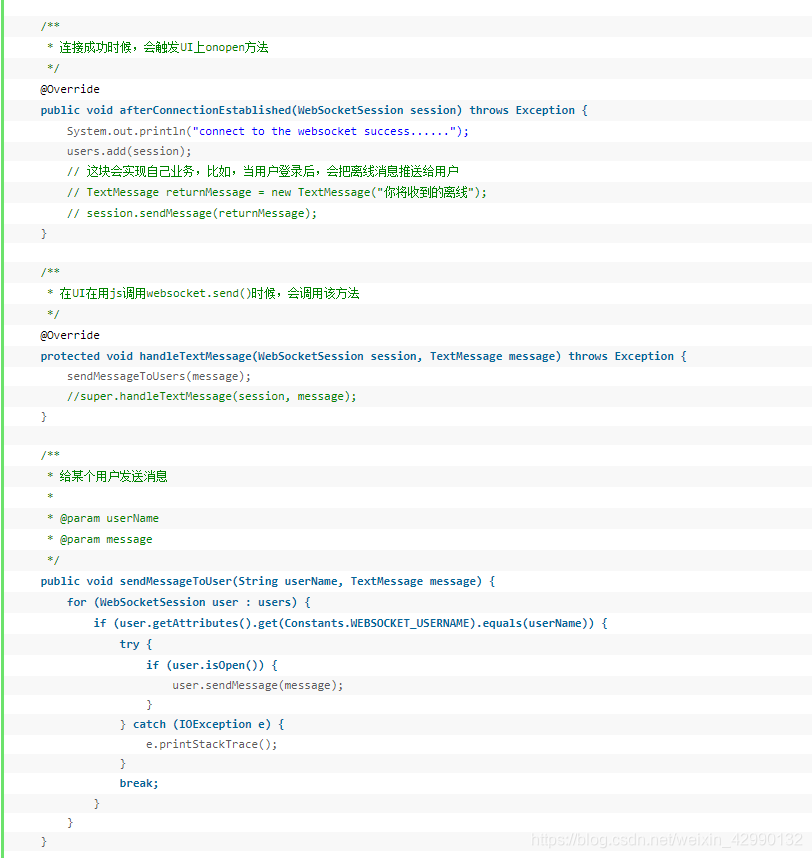Click the users.add(session); line
812x858 pixels.
(129, 152)
